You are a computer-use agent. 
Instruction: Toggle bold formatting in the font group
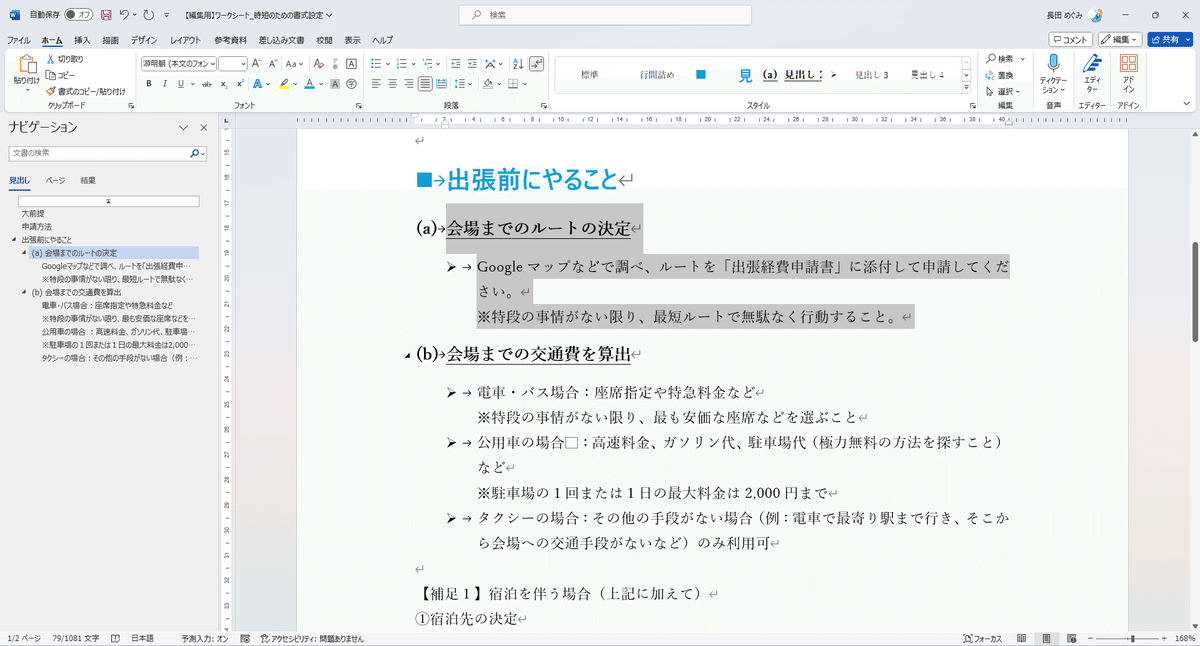point(149,84)
